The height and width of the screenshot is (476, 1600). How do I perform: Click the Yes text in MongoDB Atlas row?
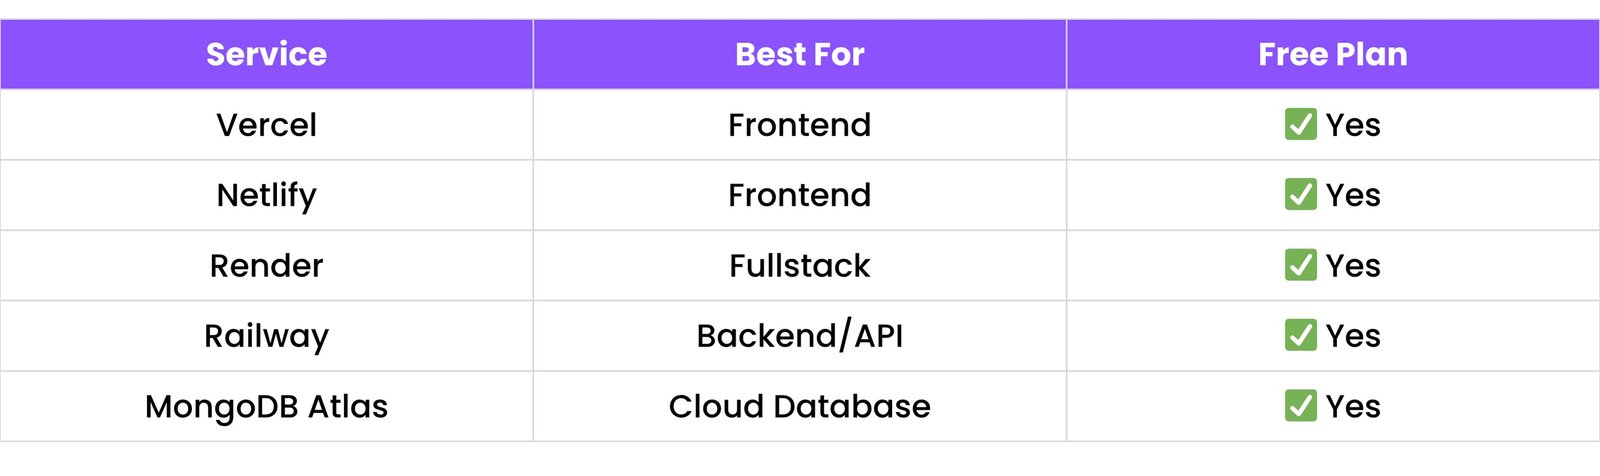pos(1353,406)
